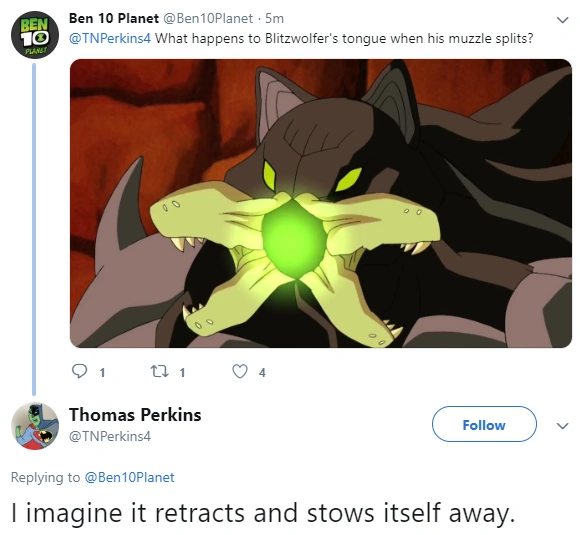The height and width of the screenshot is (535, 580).
Task: Click the retweet arrows icon
Action: [x=159, y=371]
